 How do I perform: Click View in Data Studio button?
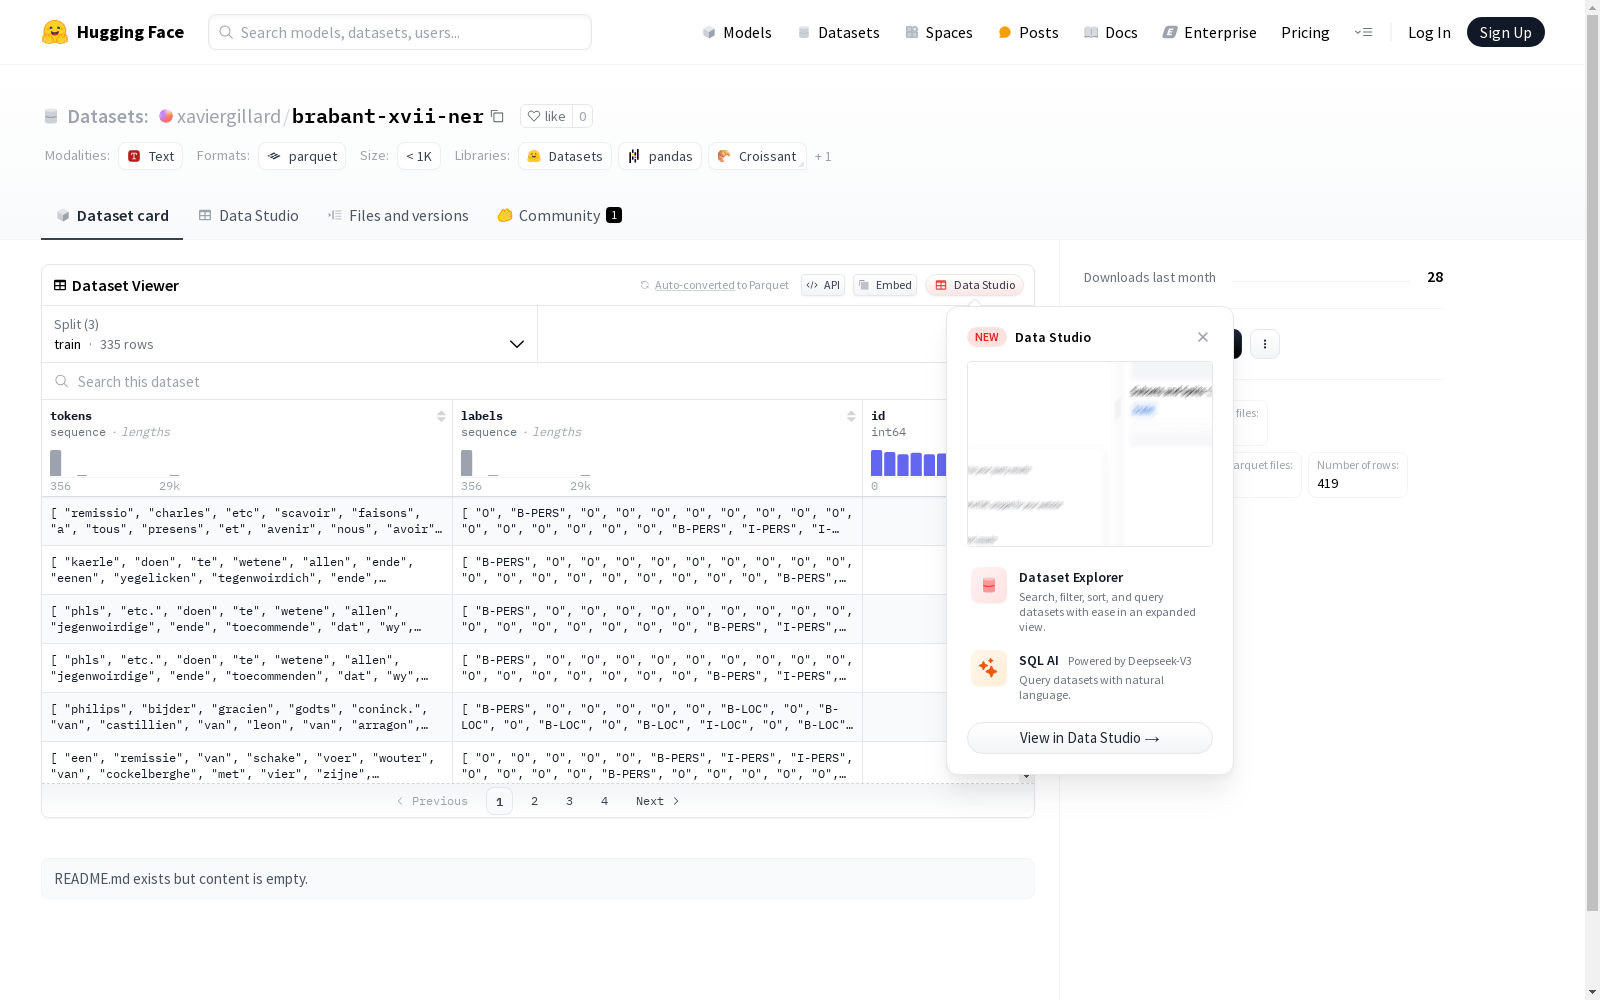pos(1090,738)
